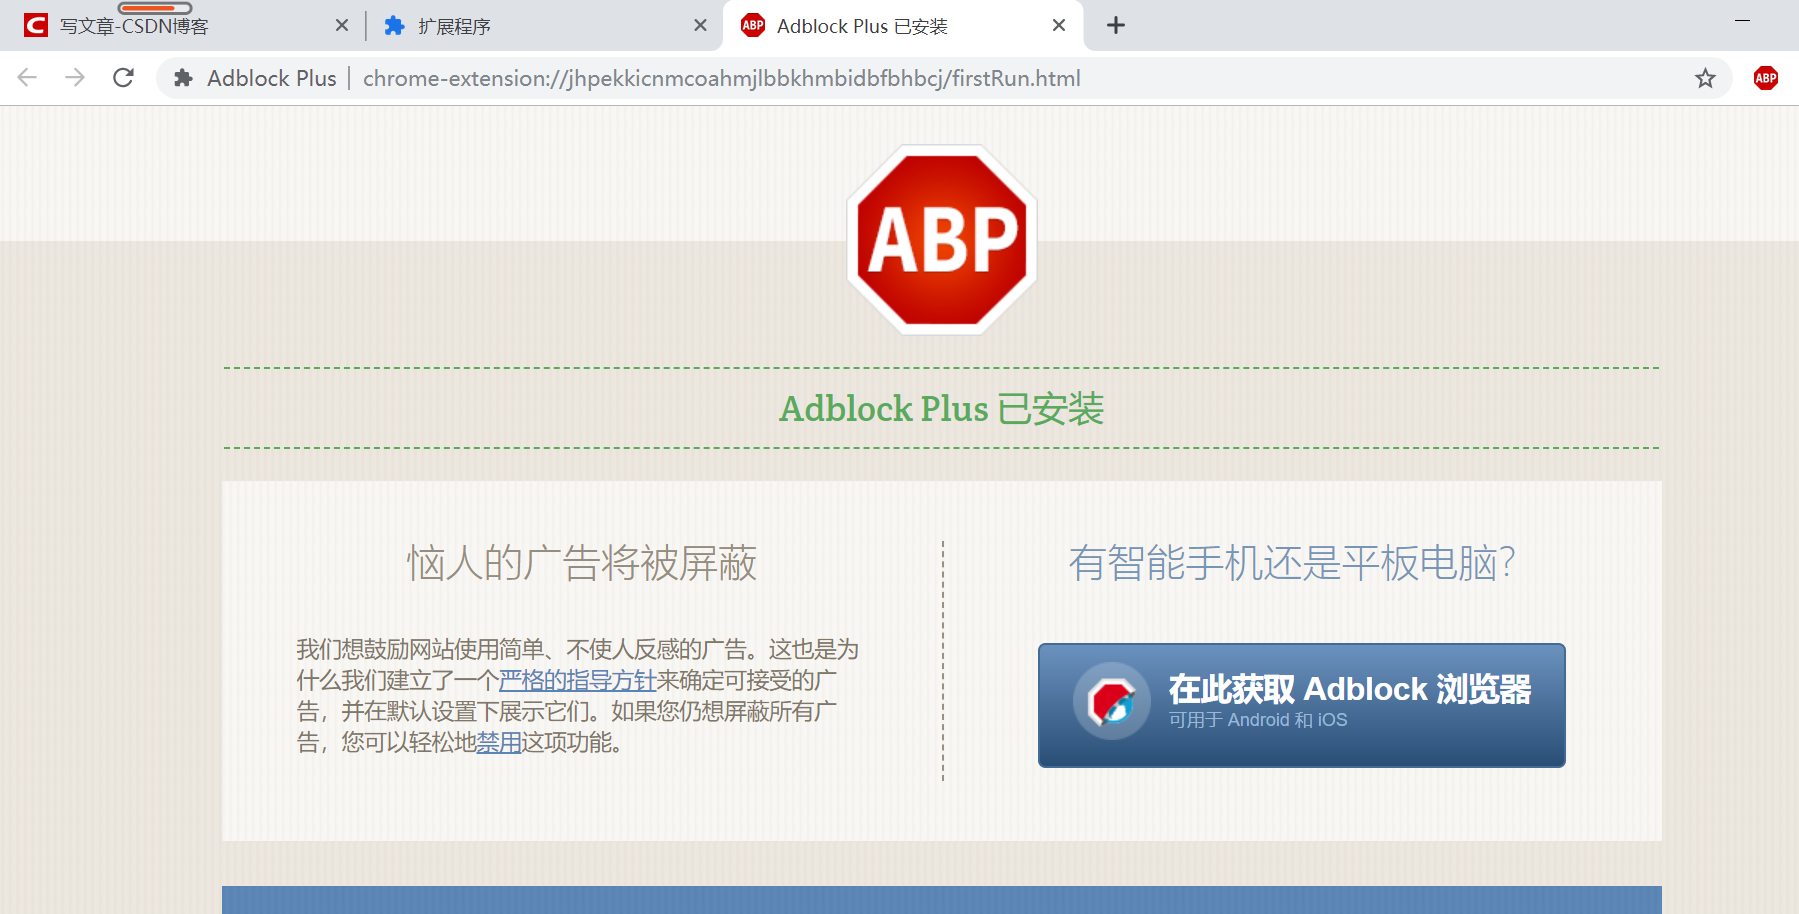The width and height of the screenshot is (1799, 914).
Task: Minimize the browser window
Action: coord(1743,20)
